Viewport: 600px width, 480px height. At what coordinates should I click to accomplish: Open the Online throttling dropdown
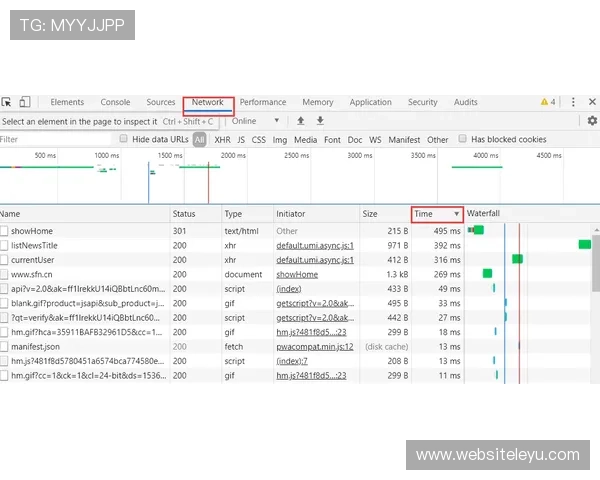pos(255,121)
